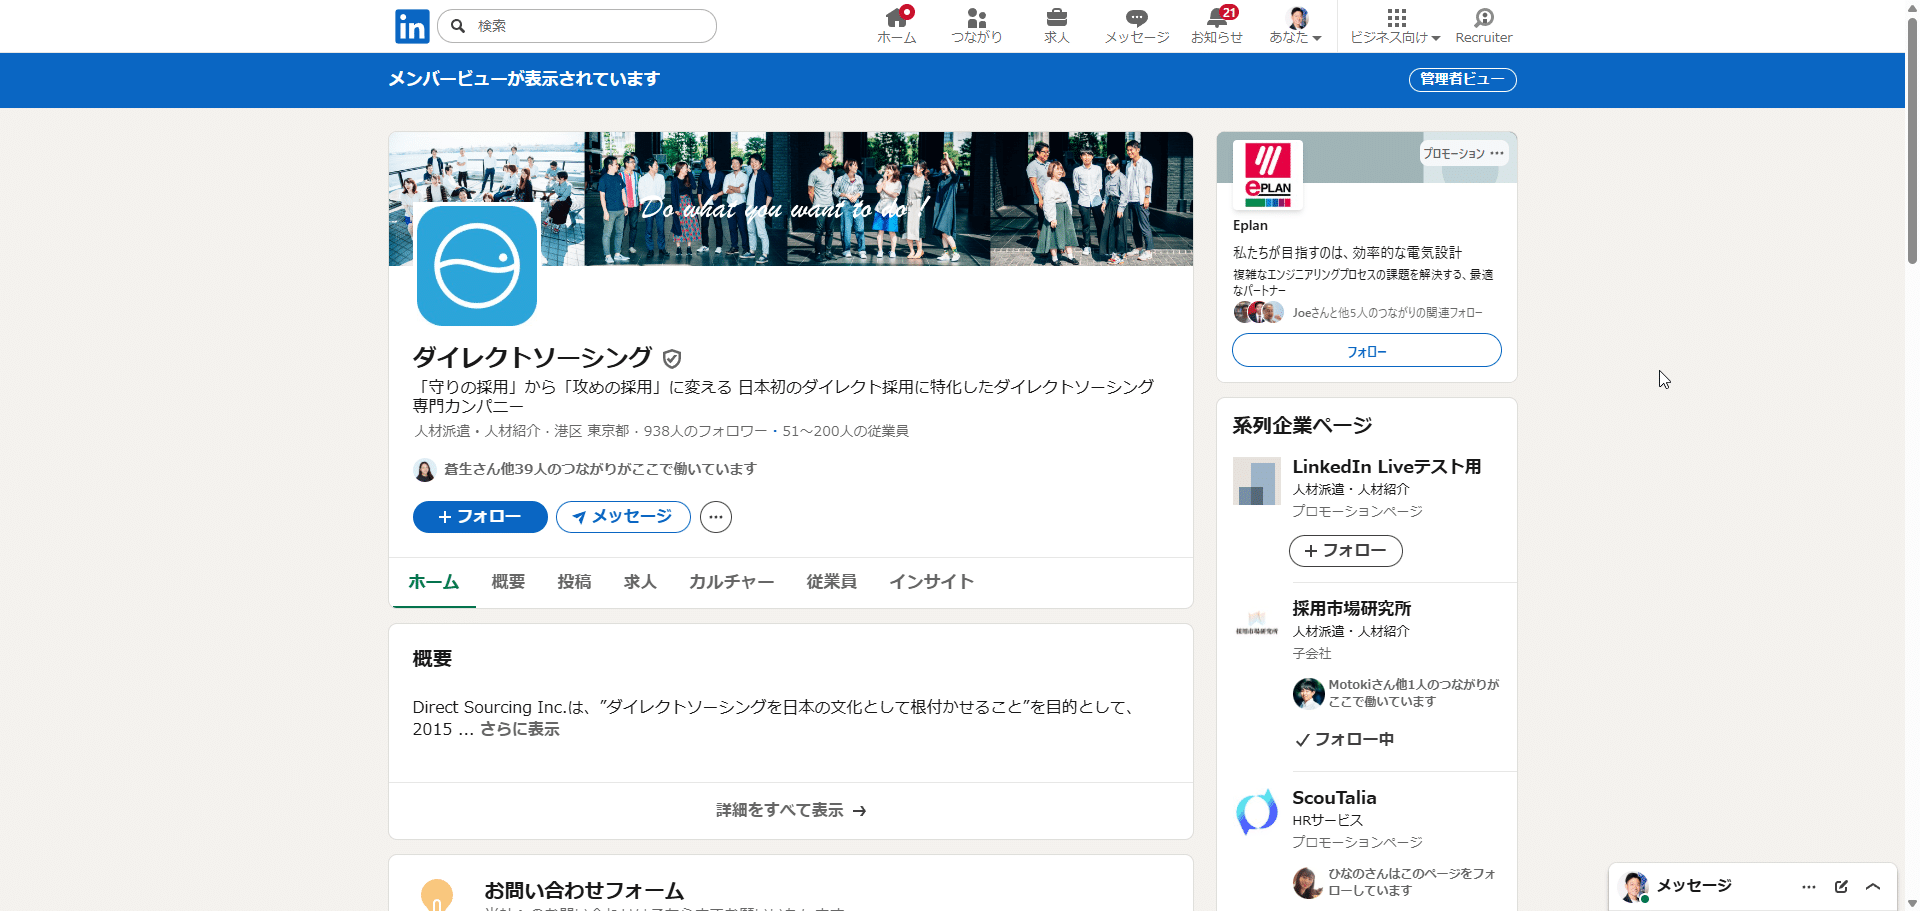Image resolution: width=1920 pixels, height=911 pixels.
Task: Open the more options ellipsis beside メッセージ
Action: click(x=716, y=517)
